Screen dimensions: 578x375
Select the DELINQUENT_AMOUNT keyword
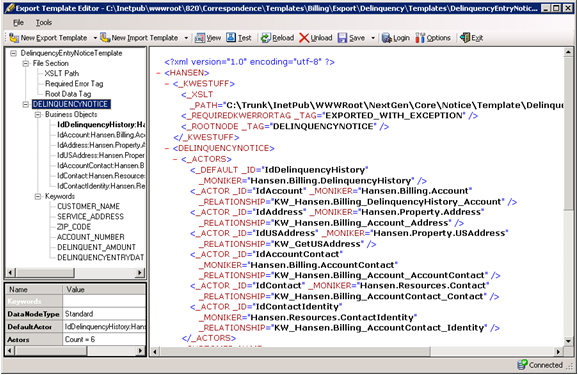point(96,247)
